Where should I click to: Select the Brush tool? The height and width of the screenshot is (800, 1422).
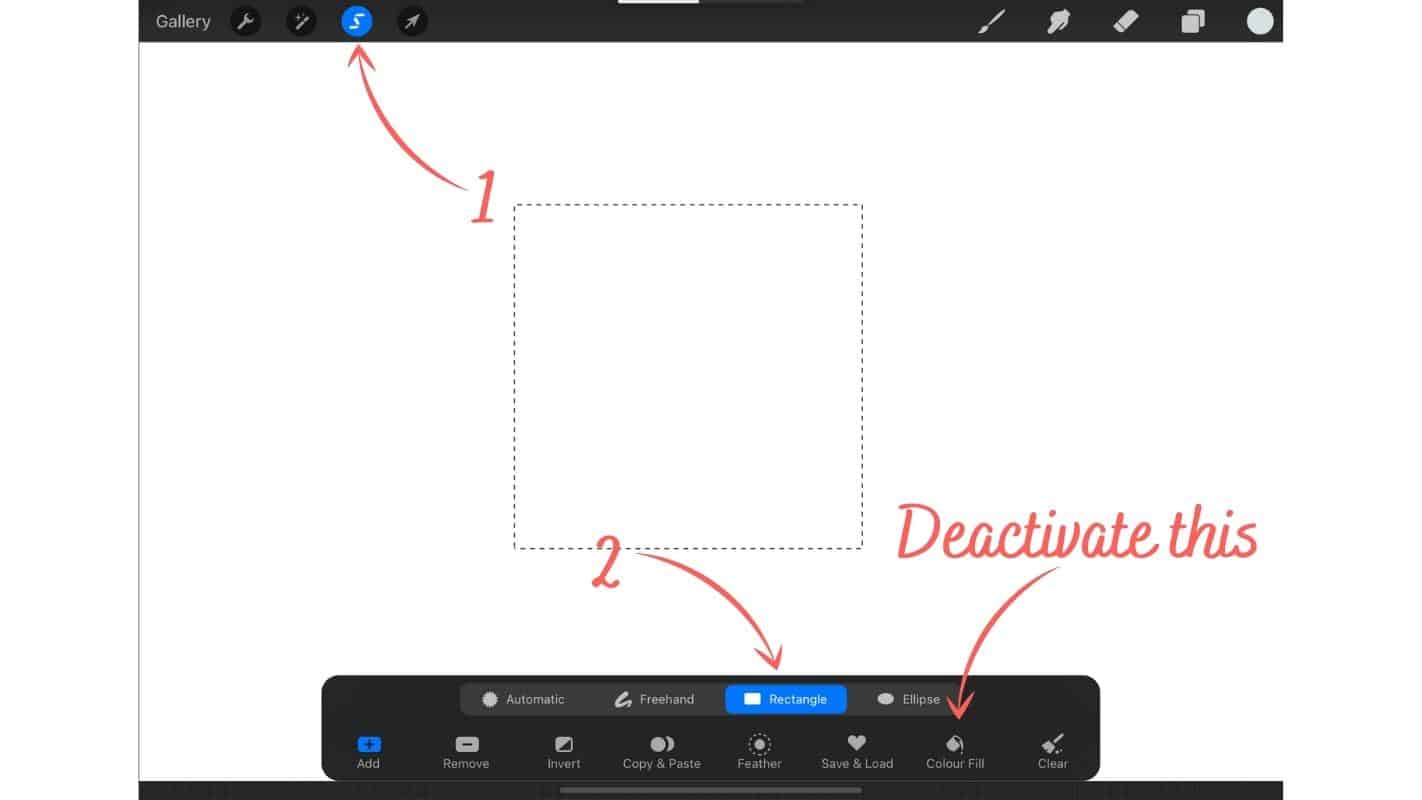991,21
